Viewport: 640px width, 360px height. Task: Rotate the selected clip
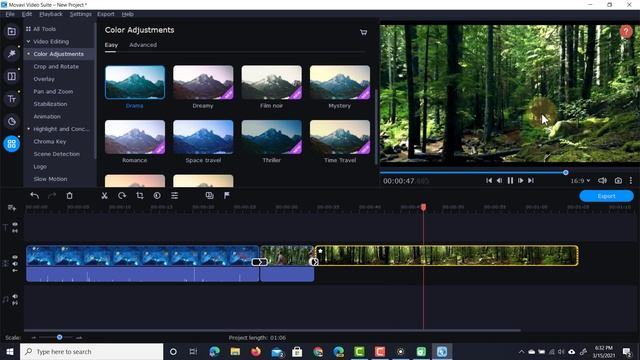122,196
